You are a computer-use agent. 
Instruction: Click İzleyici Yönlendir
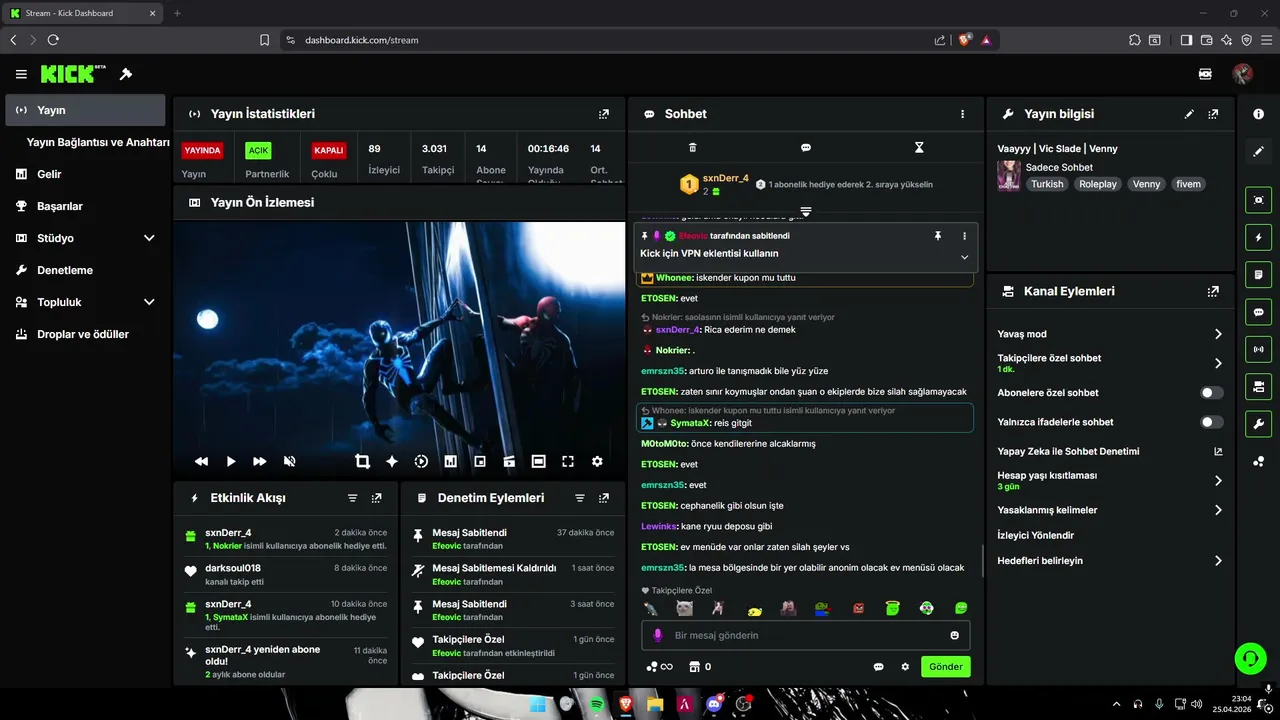tap(1036, 536)
